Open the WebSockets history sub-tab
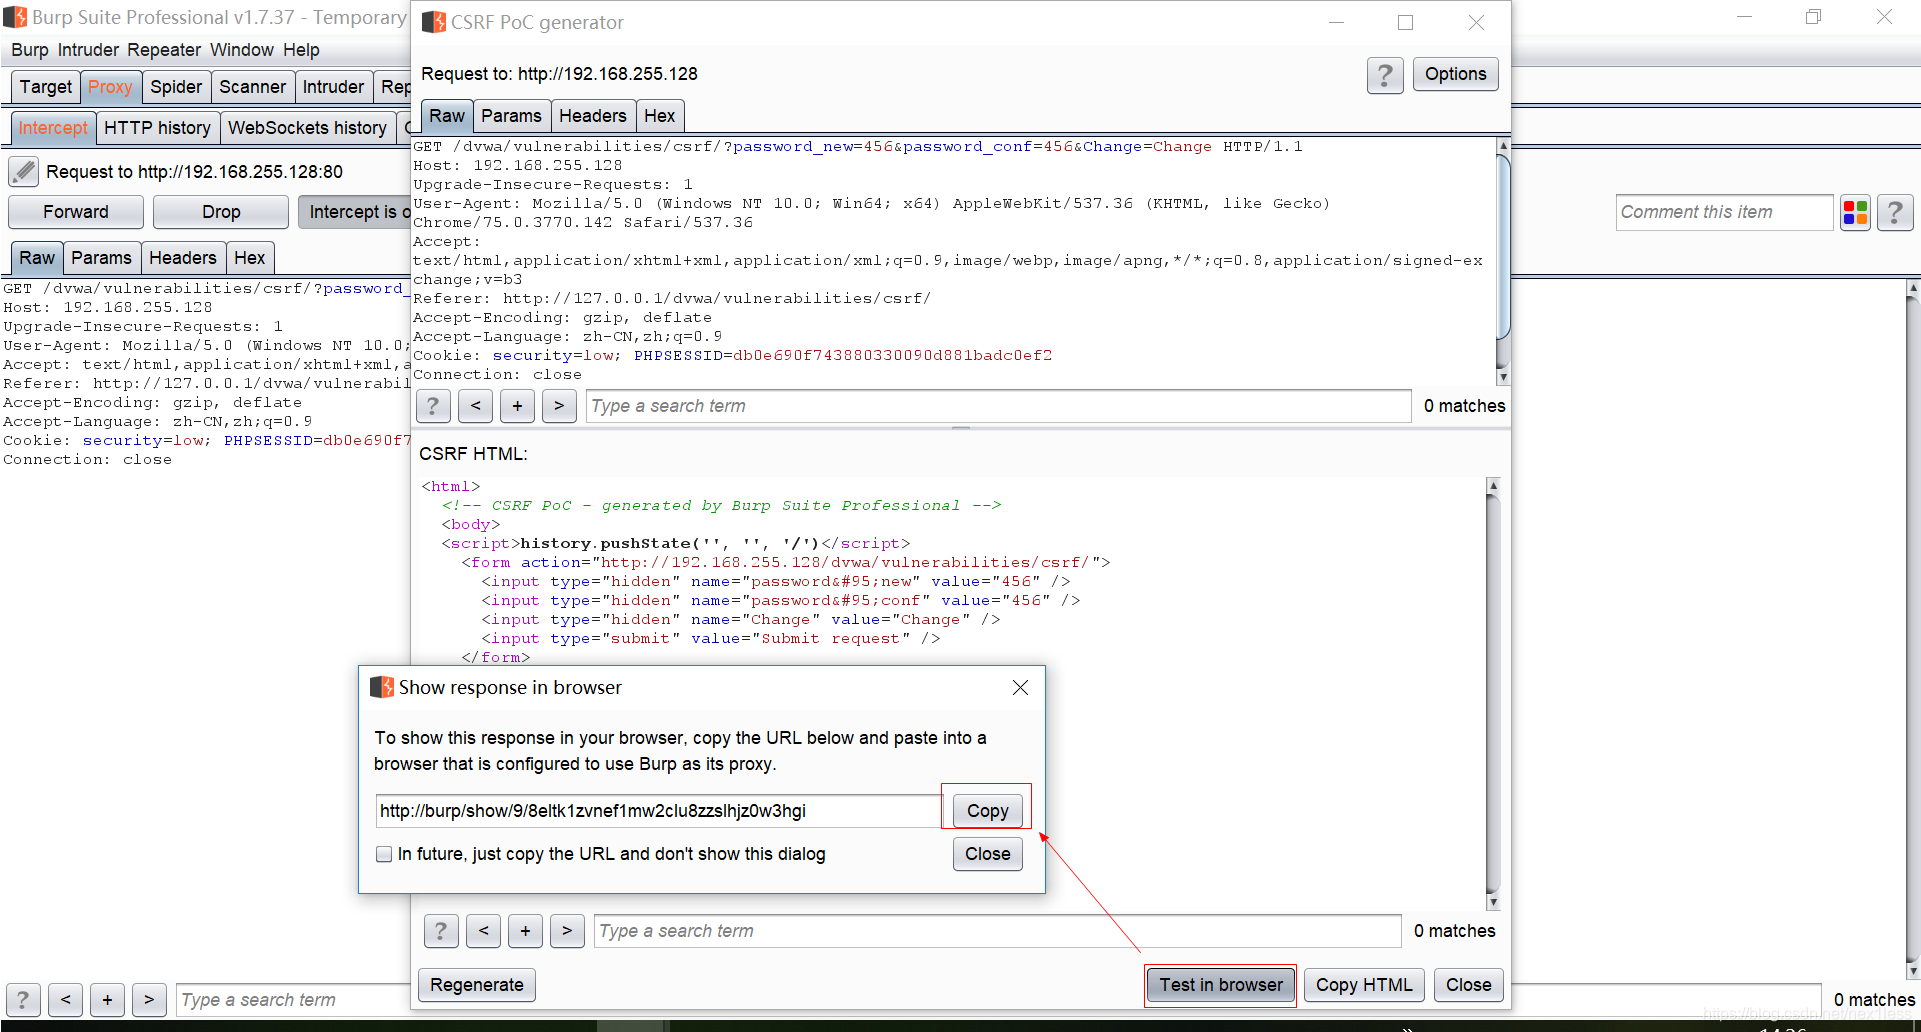 [307, 128]
